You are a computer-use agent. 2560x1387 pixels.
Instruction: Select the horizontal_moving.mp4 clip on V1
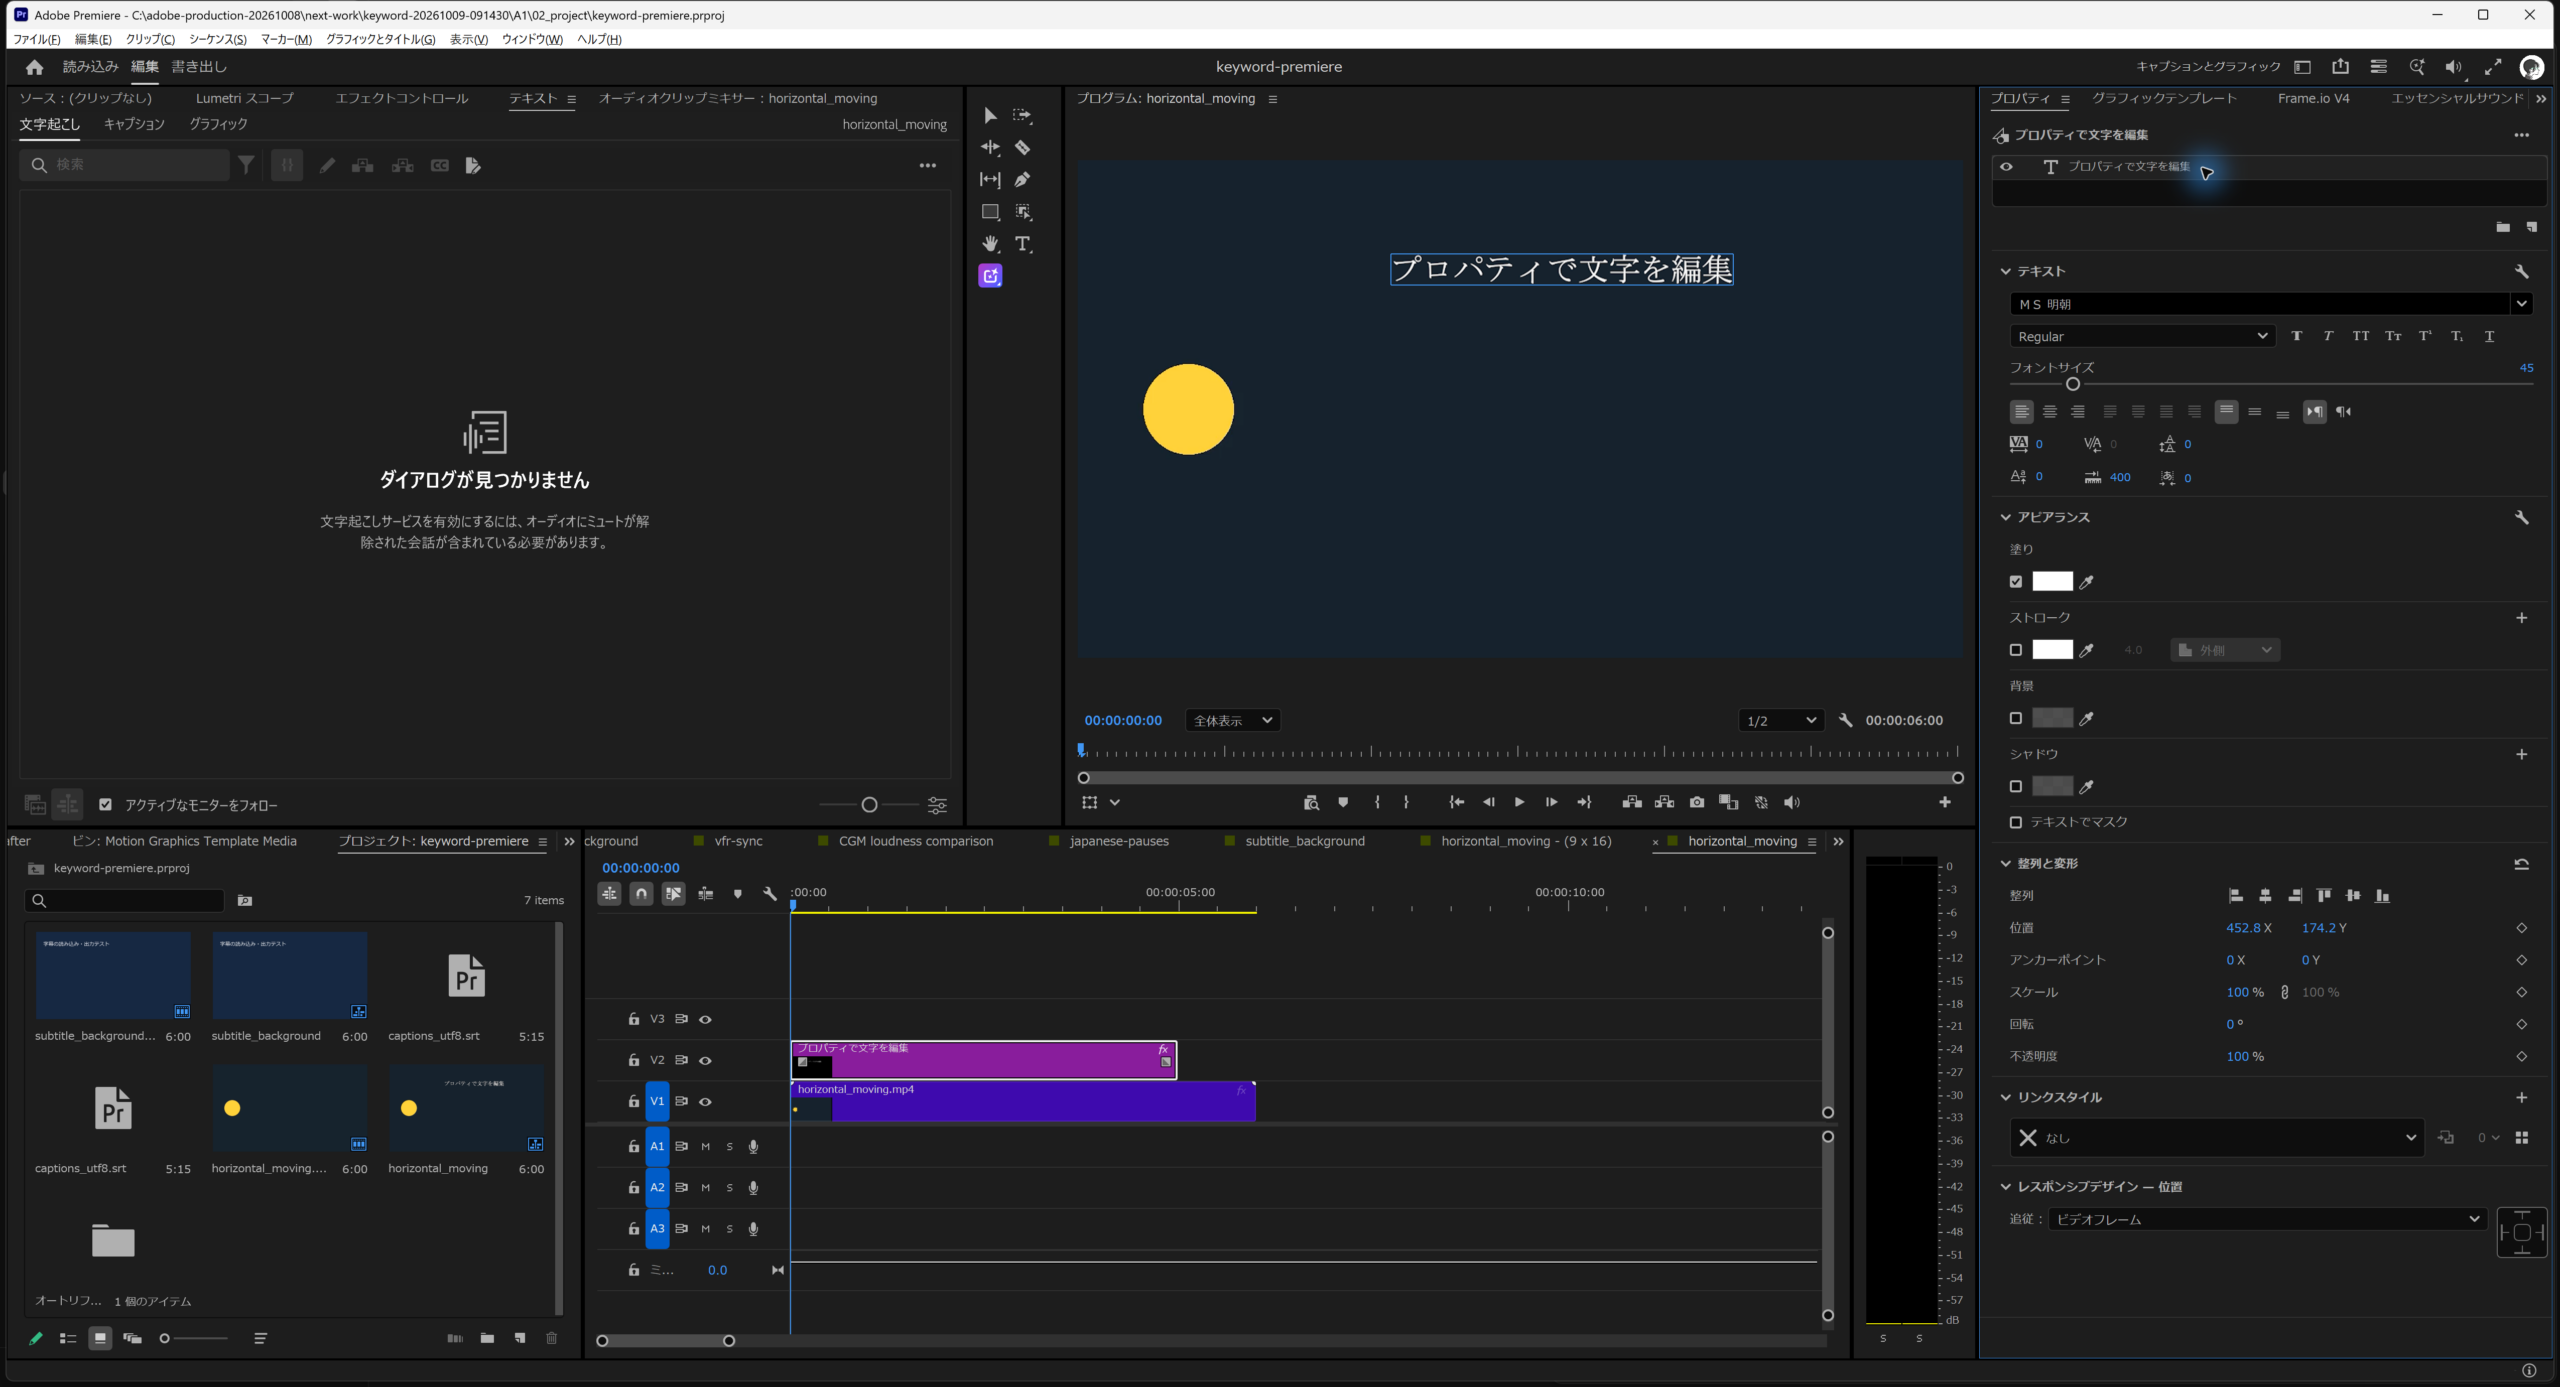[1022, 1101]
